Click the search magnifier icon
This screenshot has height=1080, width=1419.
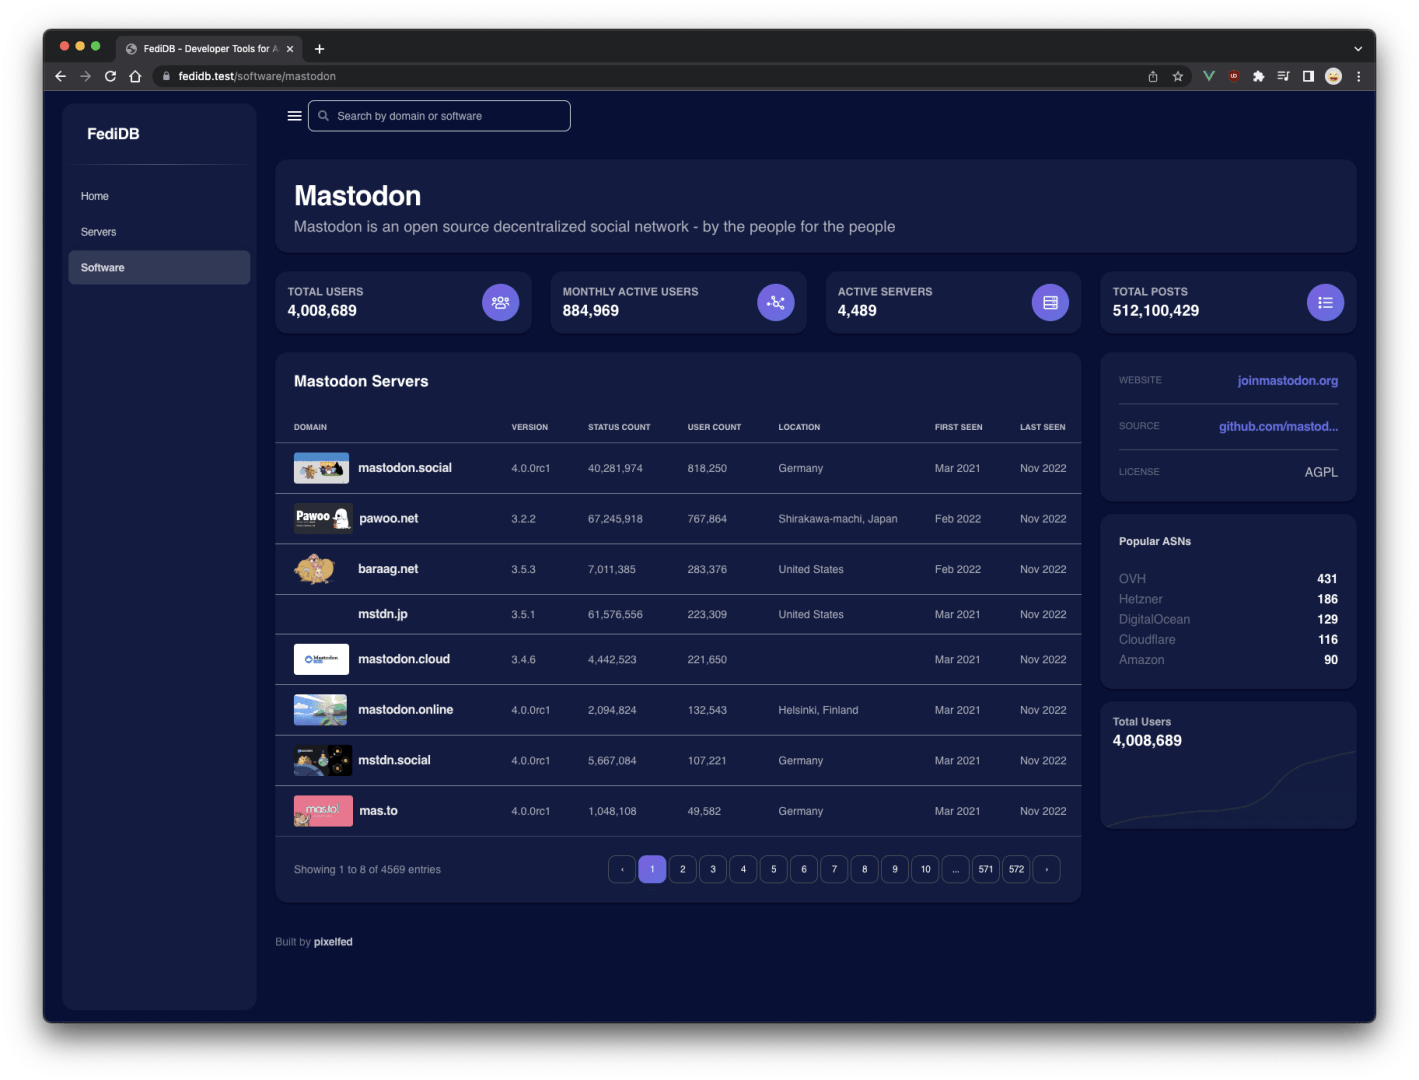(x=323, y=116)
